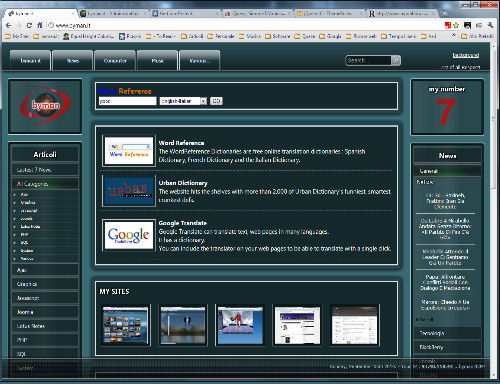This screenshot has height=384, width=500.
Task: Open the last My Sites thumbnail with dark header
Action: pos(354,325)
